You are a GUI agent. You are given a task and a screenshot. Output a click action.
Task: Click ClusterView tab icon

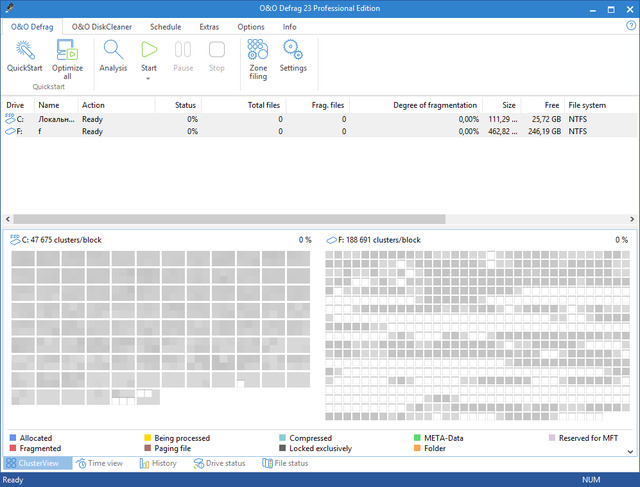coord(11,463)
